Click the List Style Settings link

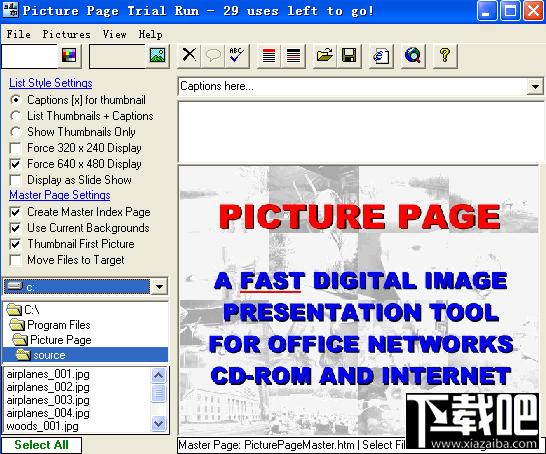coord(51,83)
